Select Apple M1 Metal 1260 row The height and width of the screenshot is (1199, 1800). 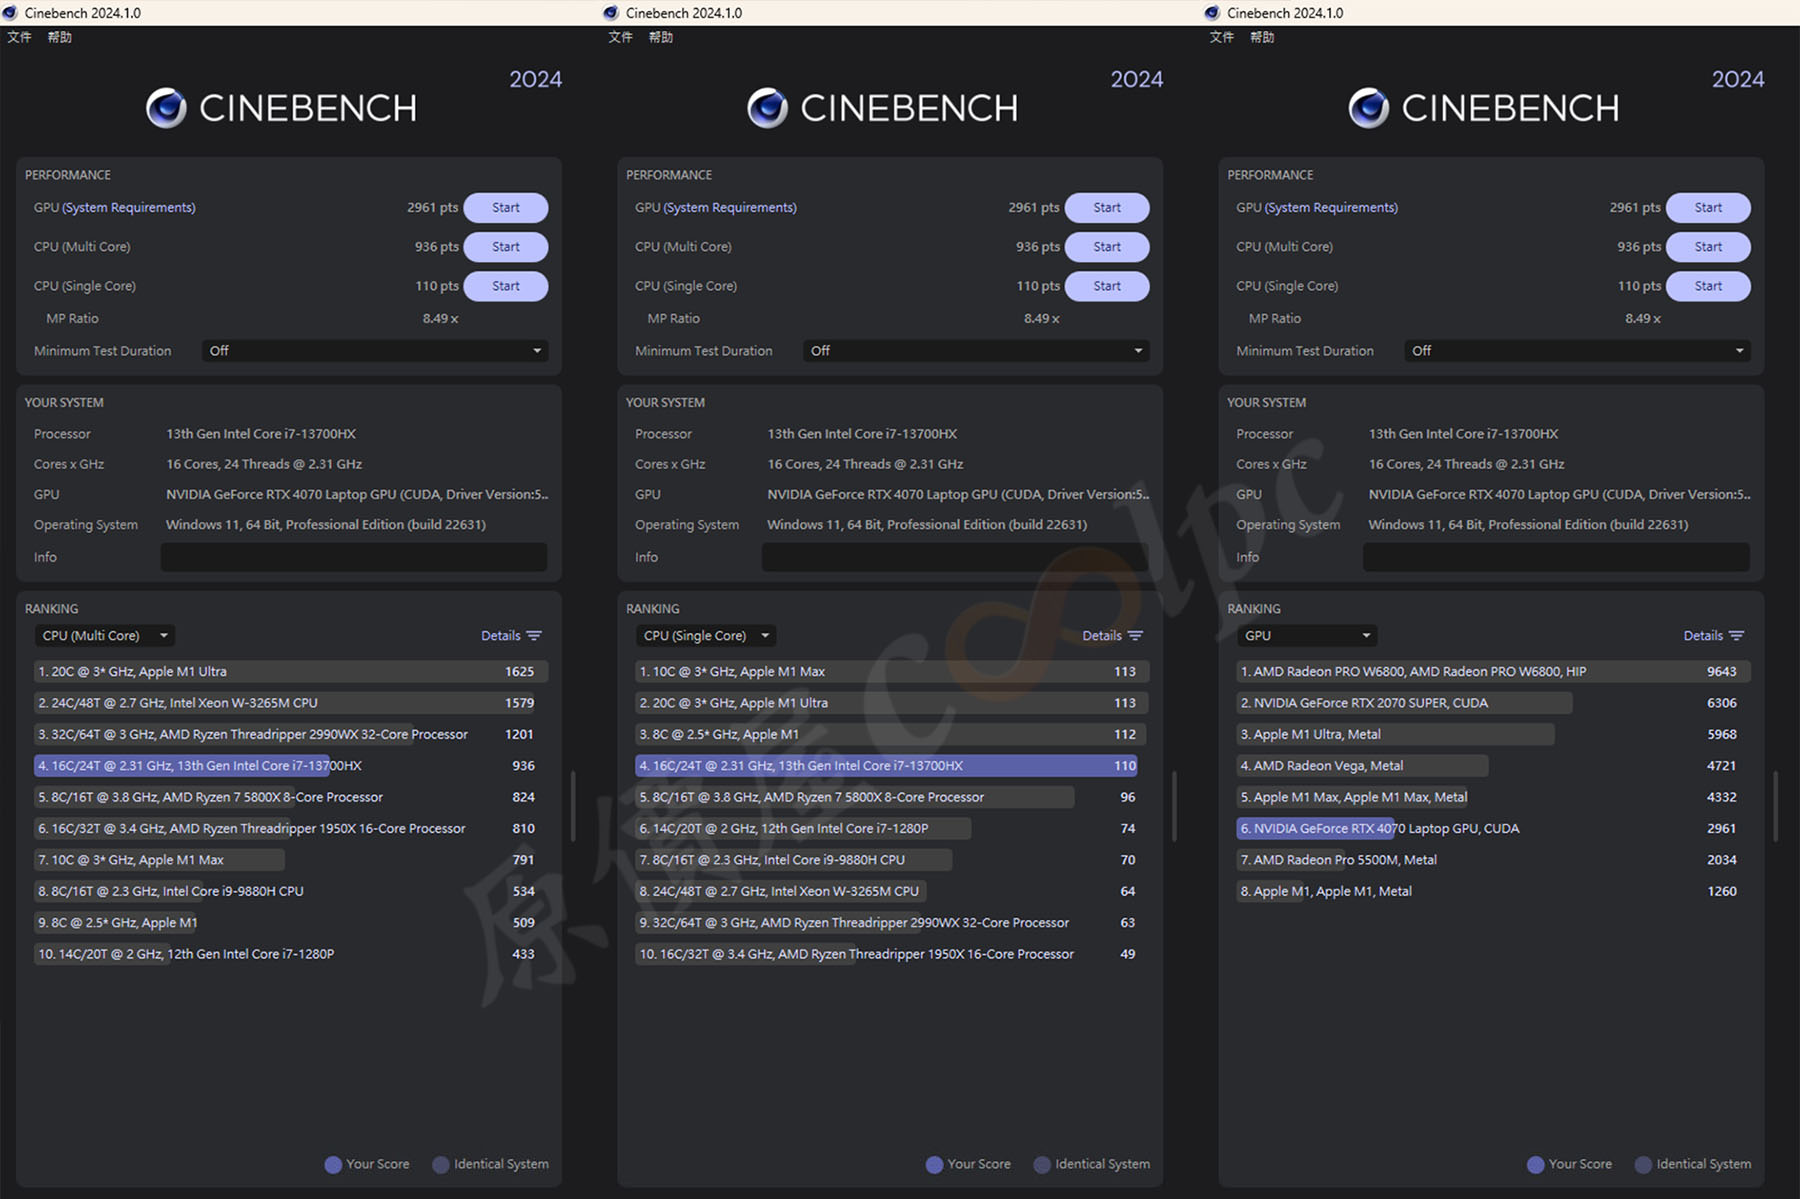pyautogui.click(x=1493, y=891)
